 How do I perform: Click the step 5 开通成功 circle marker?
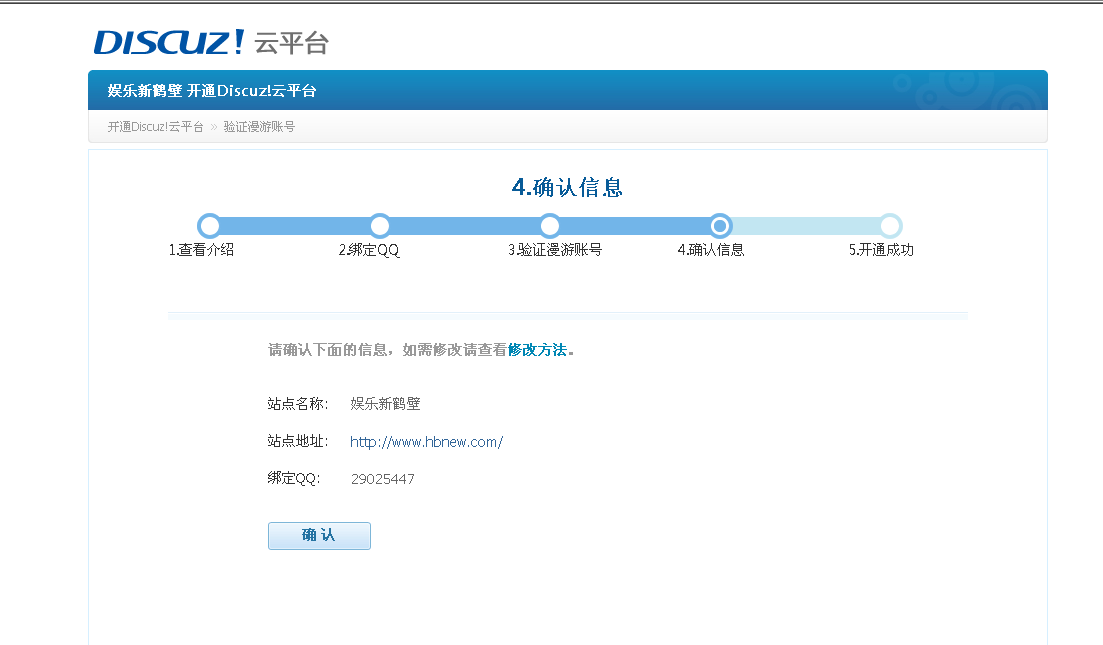[891, 226]
